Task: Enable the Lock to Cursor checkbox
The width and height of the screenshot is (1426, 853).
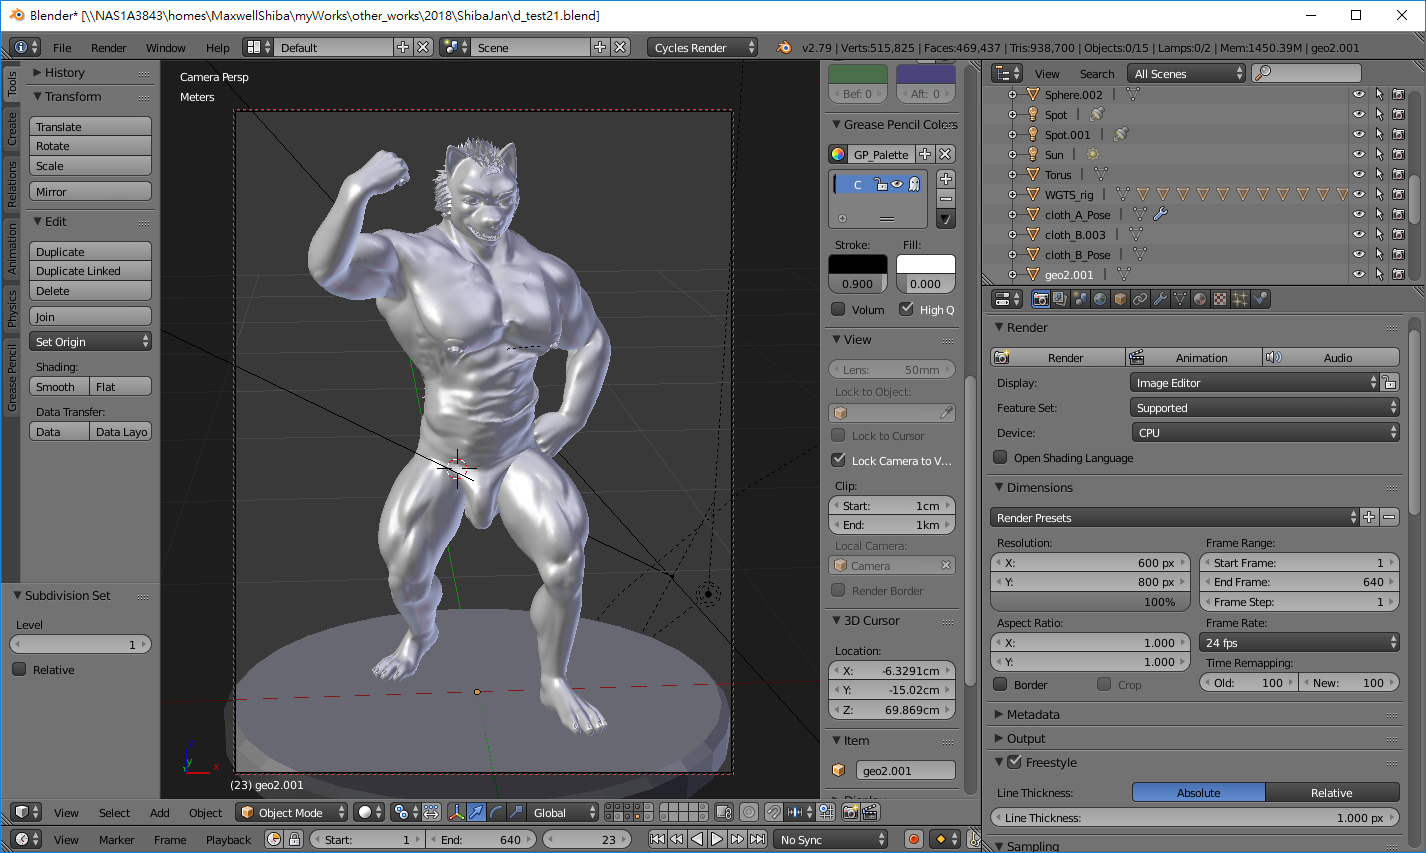Action: [839, 435]
